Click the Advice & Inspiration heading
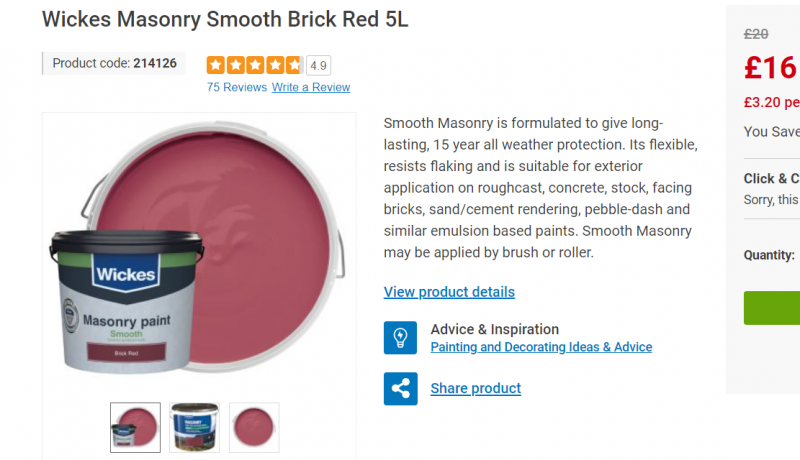800x460 pixels. coord(494,329)
